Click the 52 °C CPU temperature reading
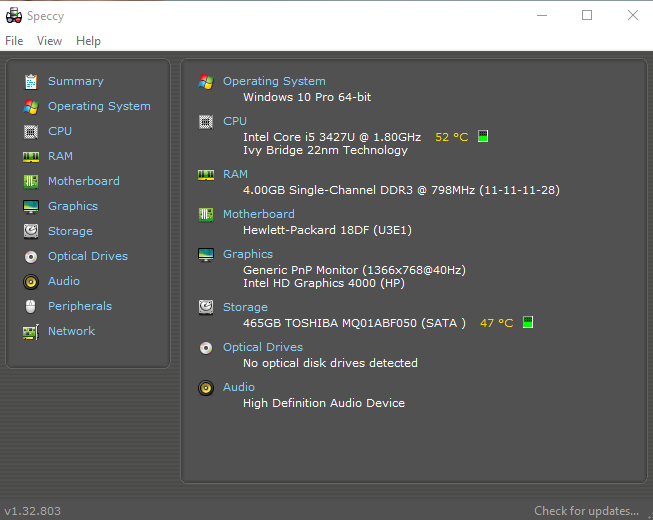This screenshot has width=653, height=520. click(x=451, y=137)
